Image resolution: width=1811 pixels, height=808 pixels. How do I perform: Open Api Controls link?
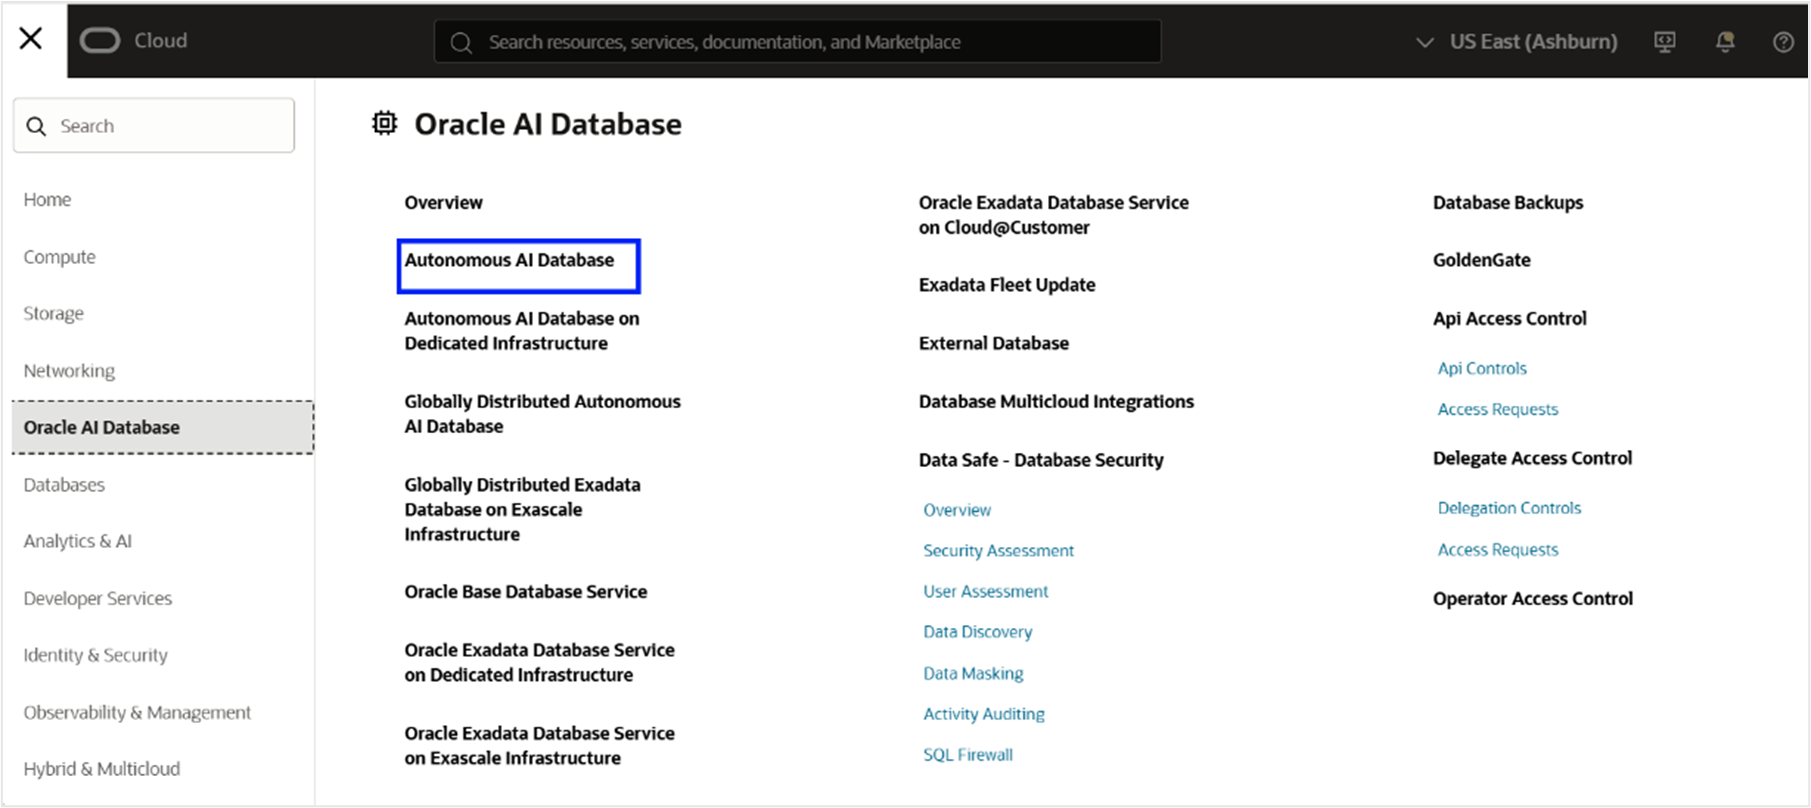[x=1482, y=368]
